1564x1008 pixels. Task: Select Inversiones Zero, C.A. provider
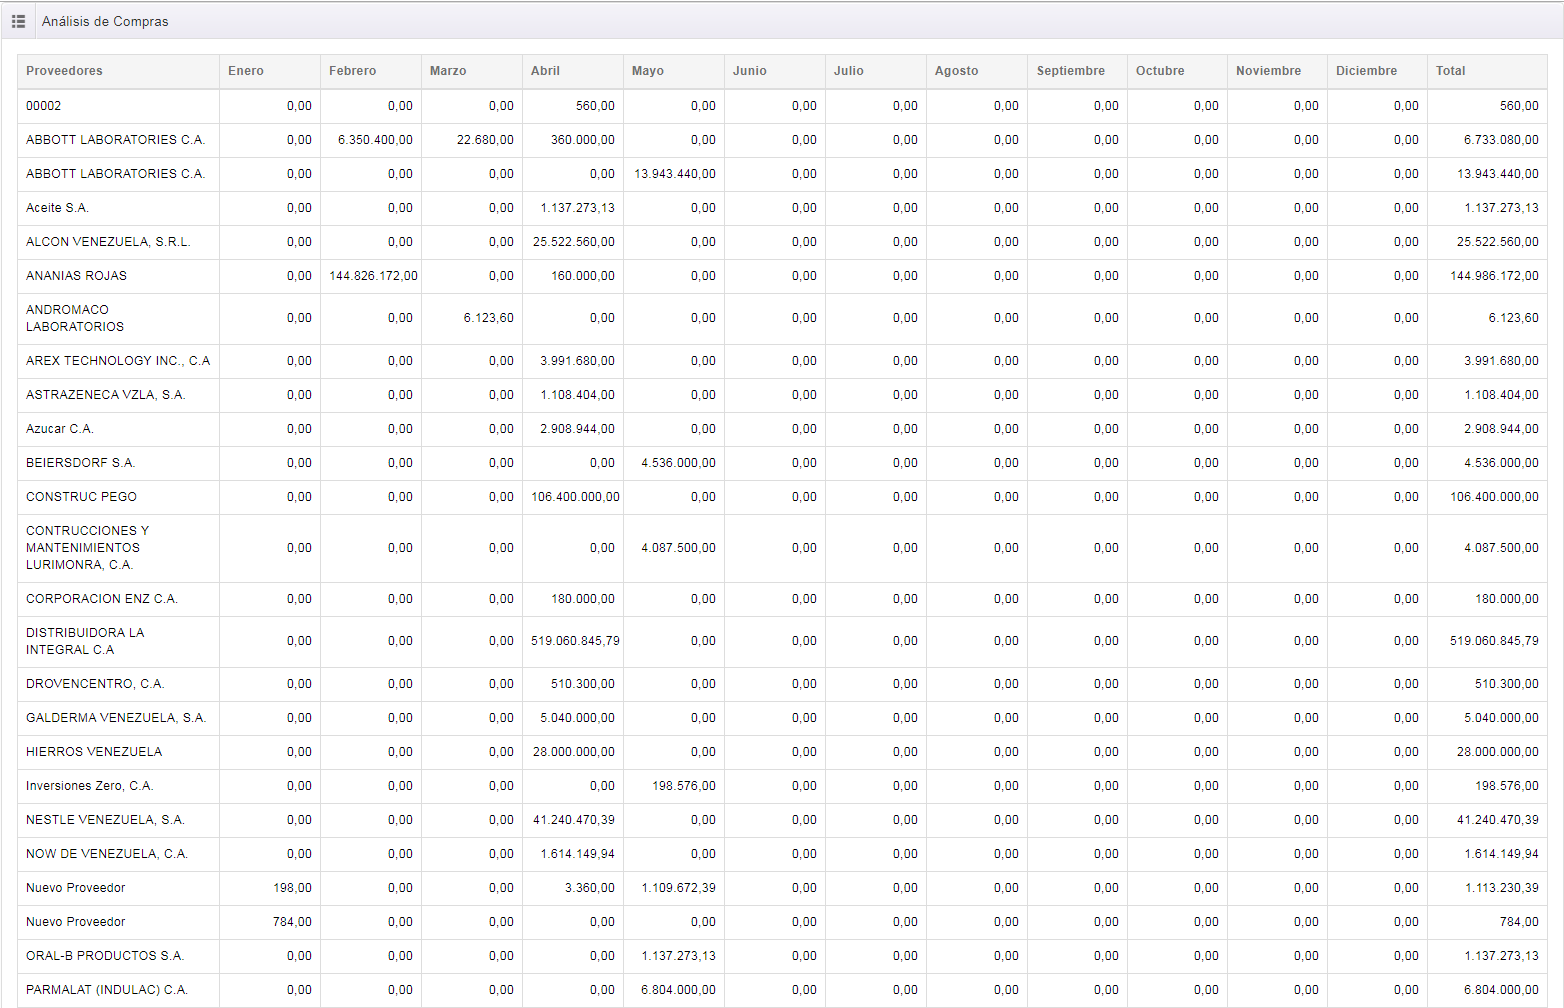90,786
